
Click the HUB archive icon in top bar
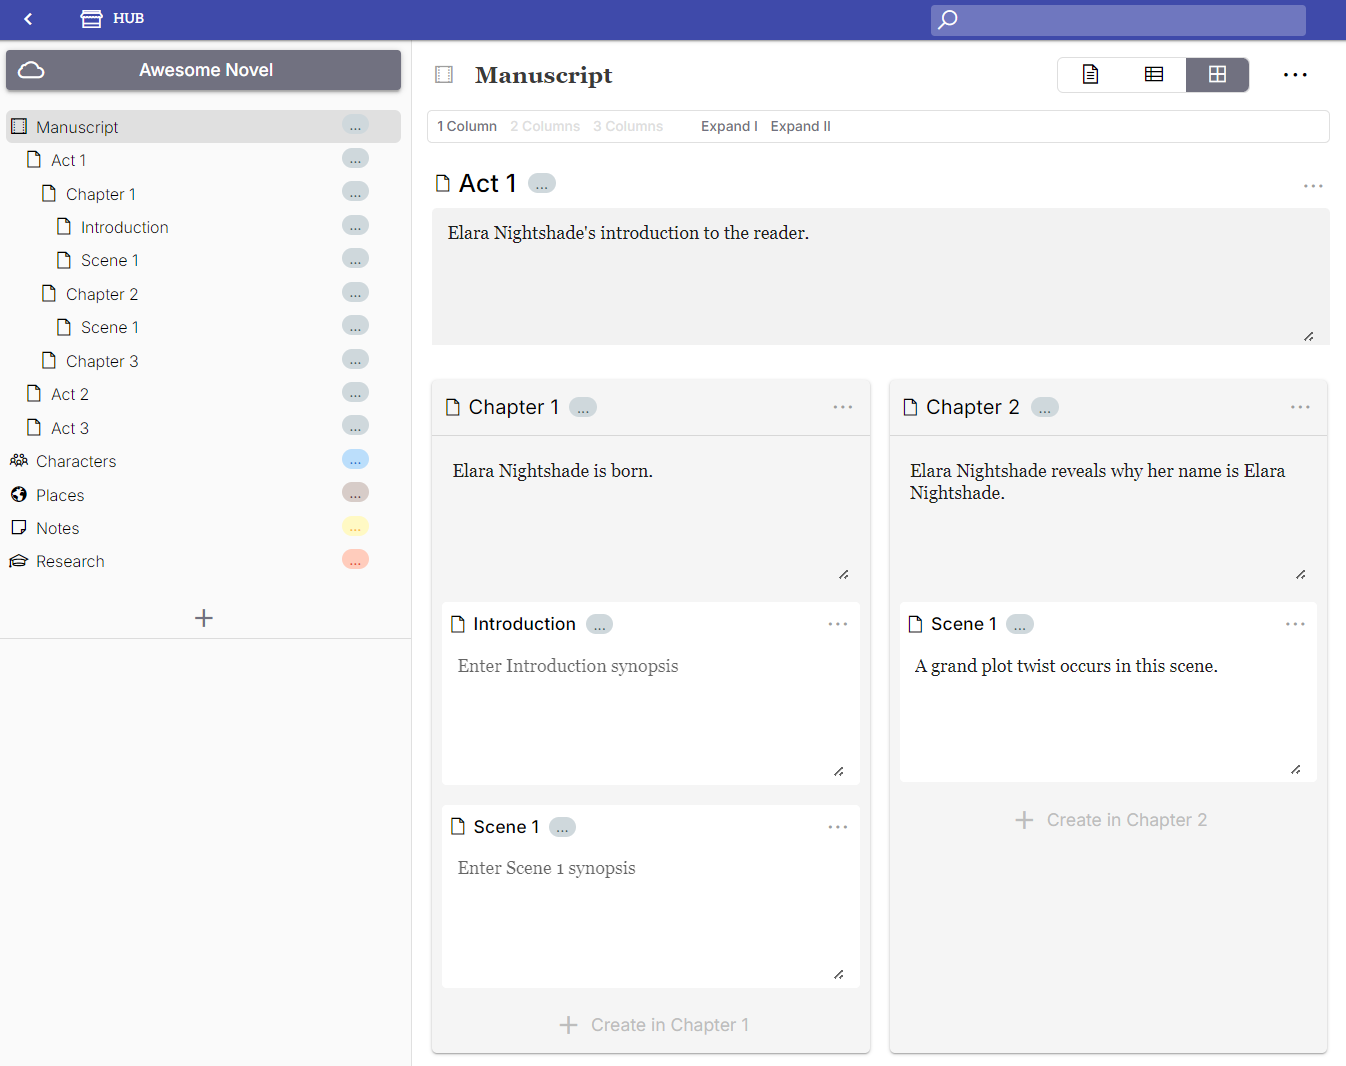point(90,18)
